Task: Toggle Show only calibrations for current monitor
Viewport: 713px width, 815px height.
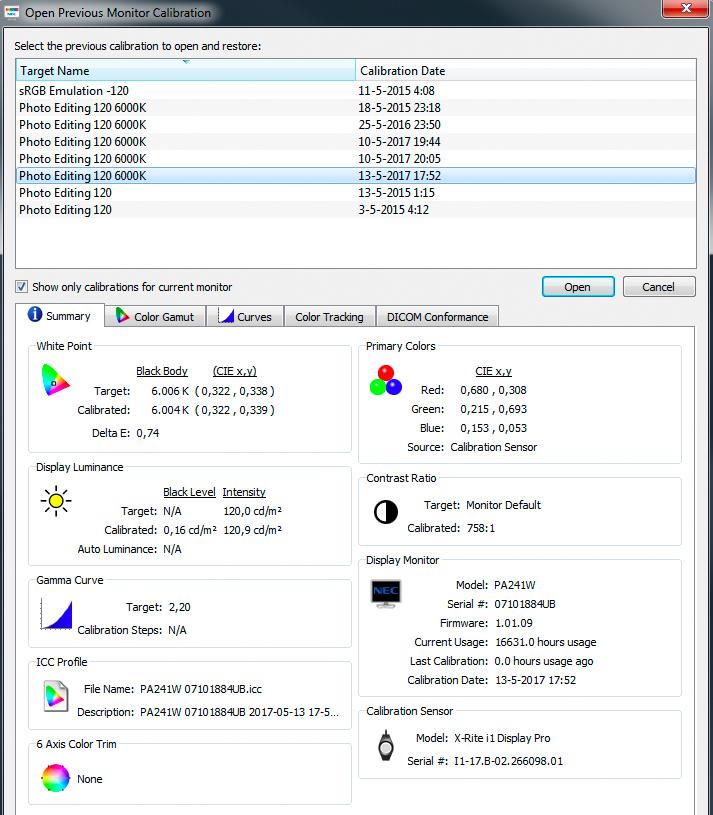Action: tap(21, 287)
